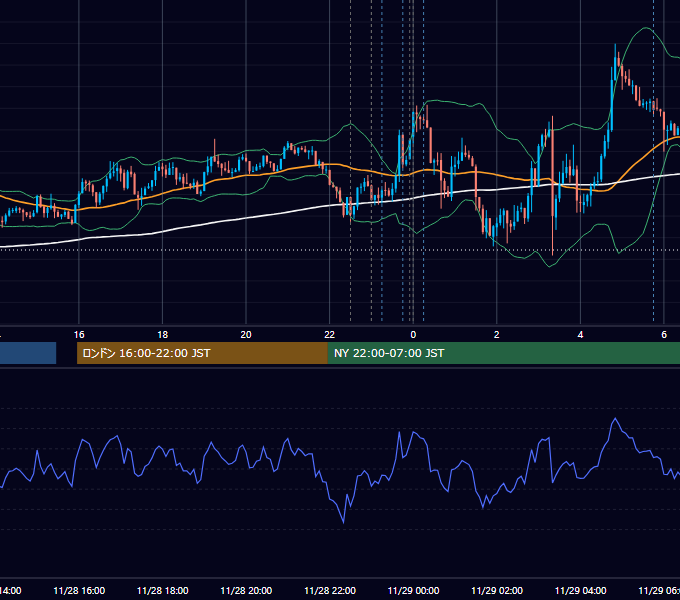
Task: Click the 11/28 22:00 date label
Action: point(330,591)
